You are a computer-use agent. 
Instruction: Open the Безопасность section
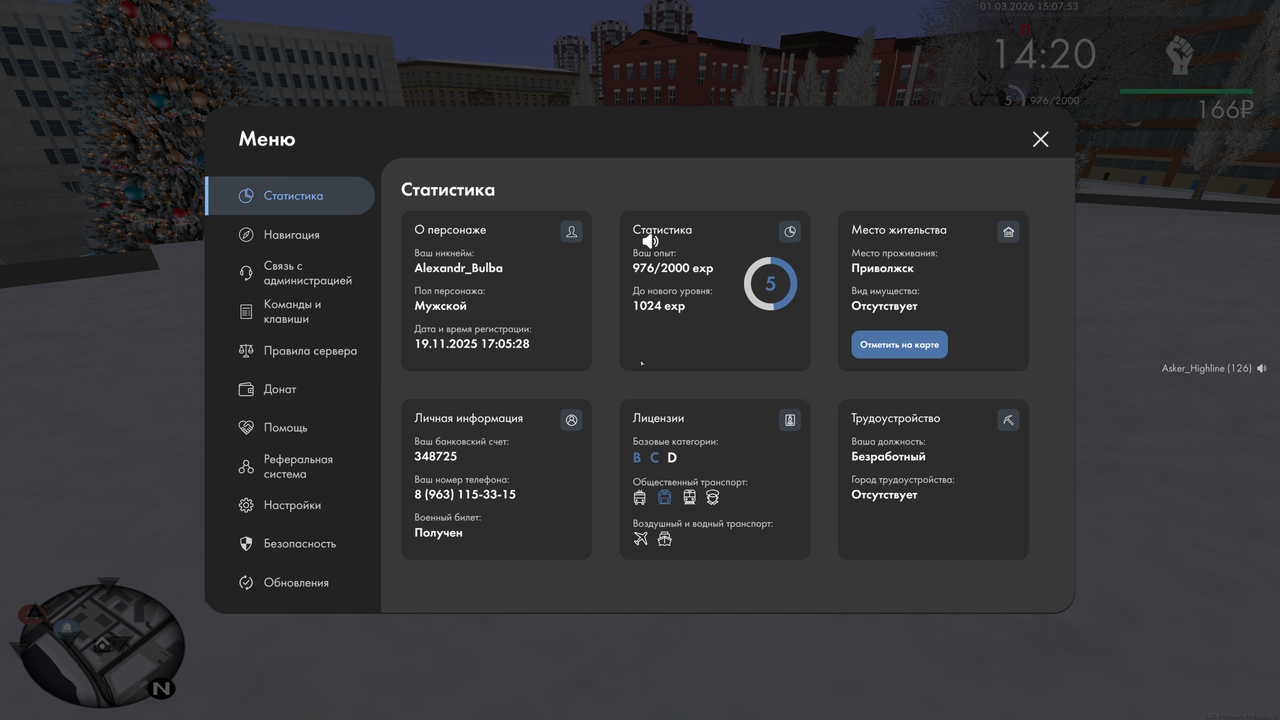point(291,544)
